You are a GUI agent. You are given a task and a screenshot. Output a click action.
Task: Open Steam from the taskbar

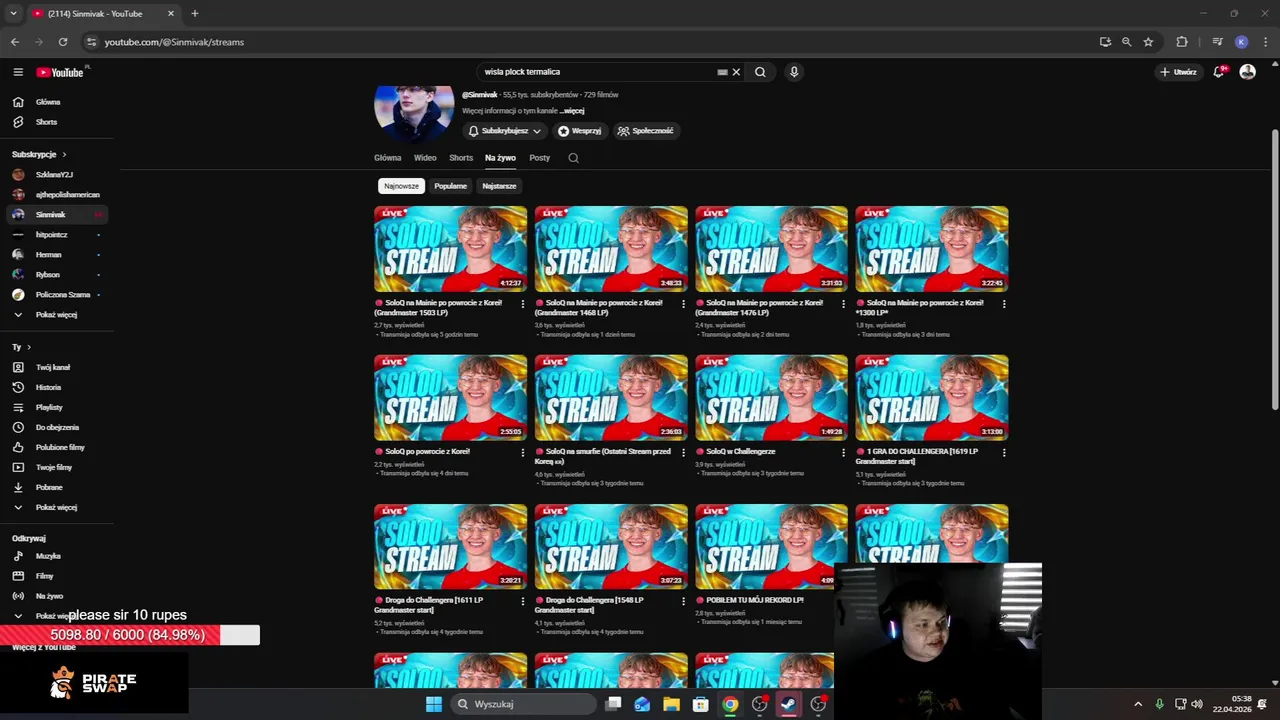(789, 704)
